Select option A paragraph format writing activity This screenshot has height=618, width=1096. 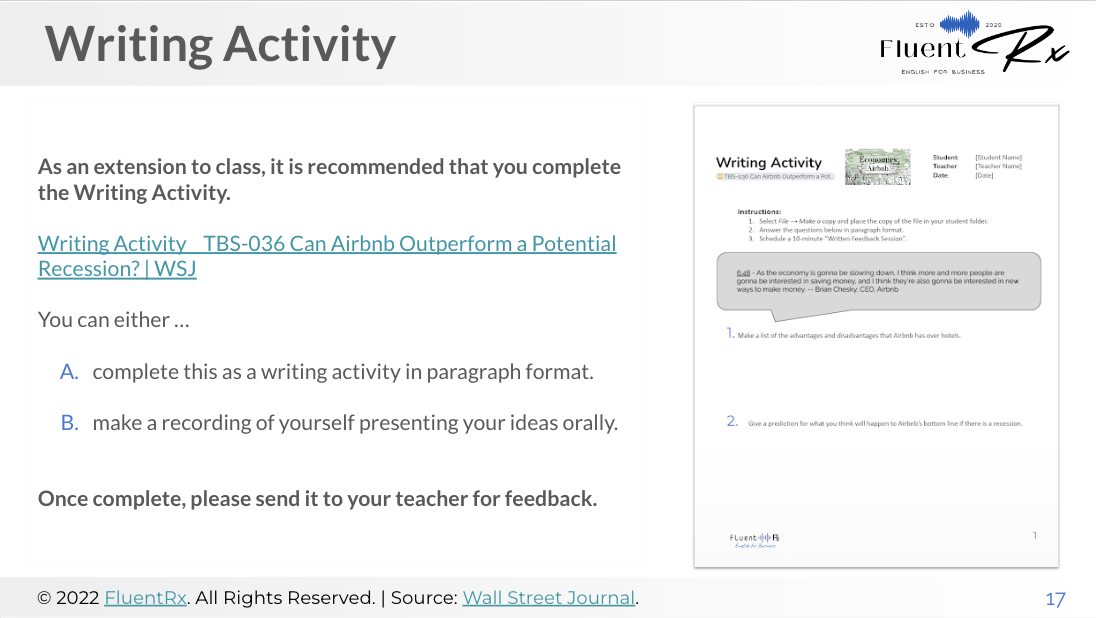click(x=342, y=372)
